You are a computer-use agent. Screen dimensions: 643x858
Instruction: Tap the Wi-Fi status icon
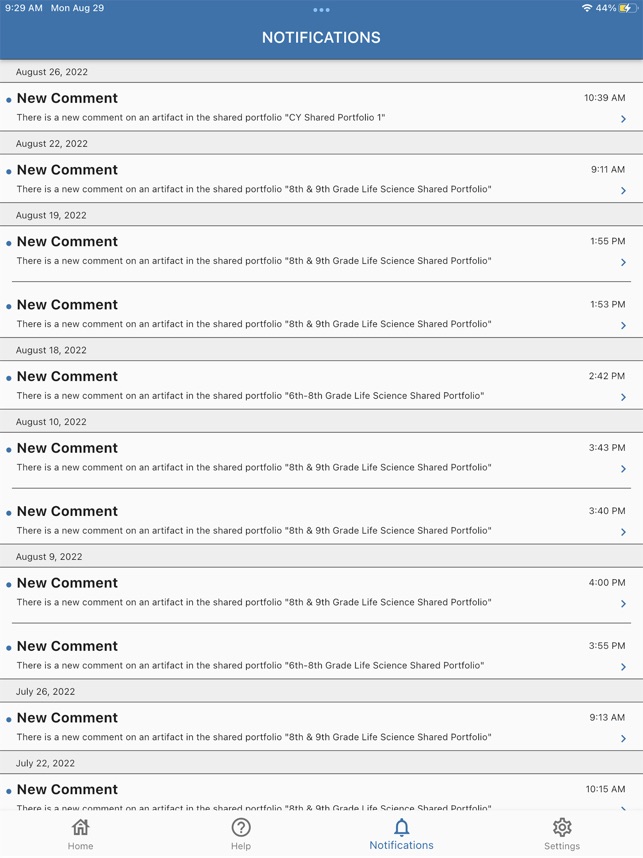pyautogui.click(x=586, y=8)
